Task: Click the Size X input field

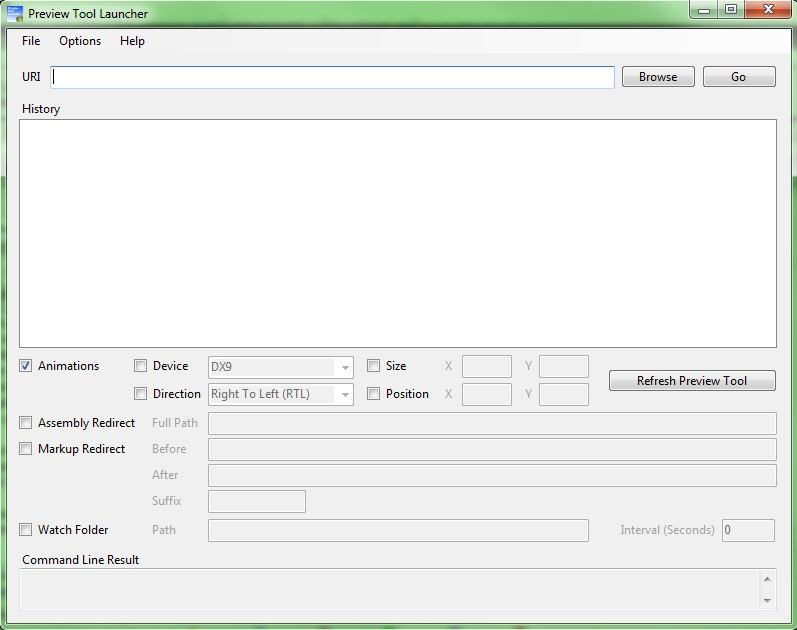Action: (x=486, y=367)
